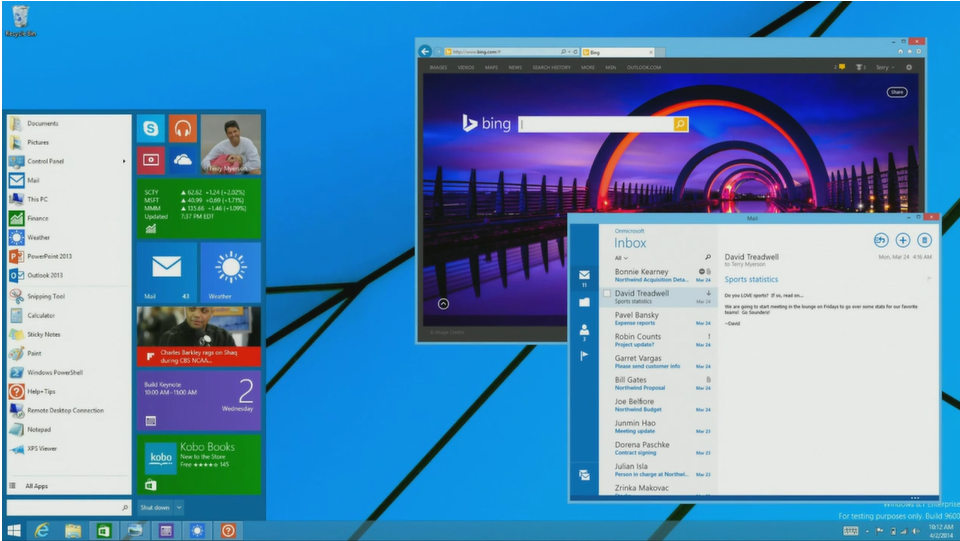
Task: Open SEARCH HISTORY on Bing
Action: click(551, 67)
